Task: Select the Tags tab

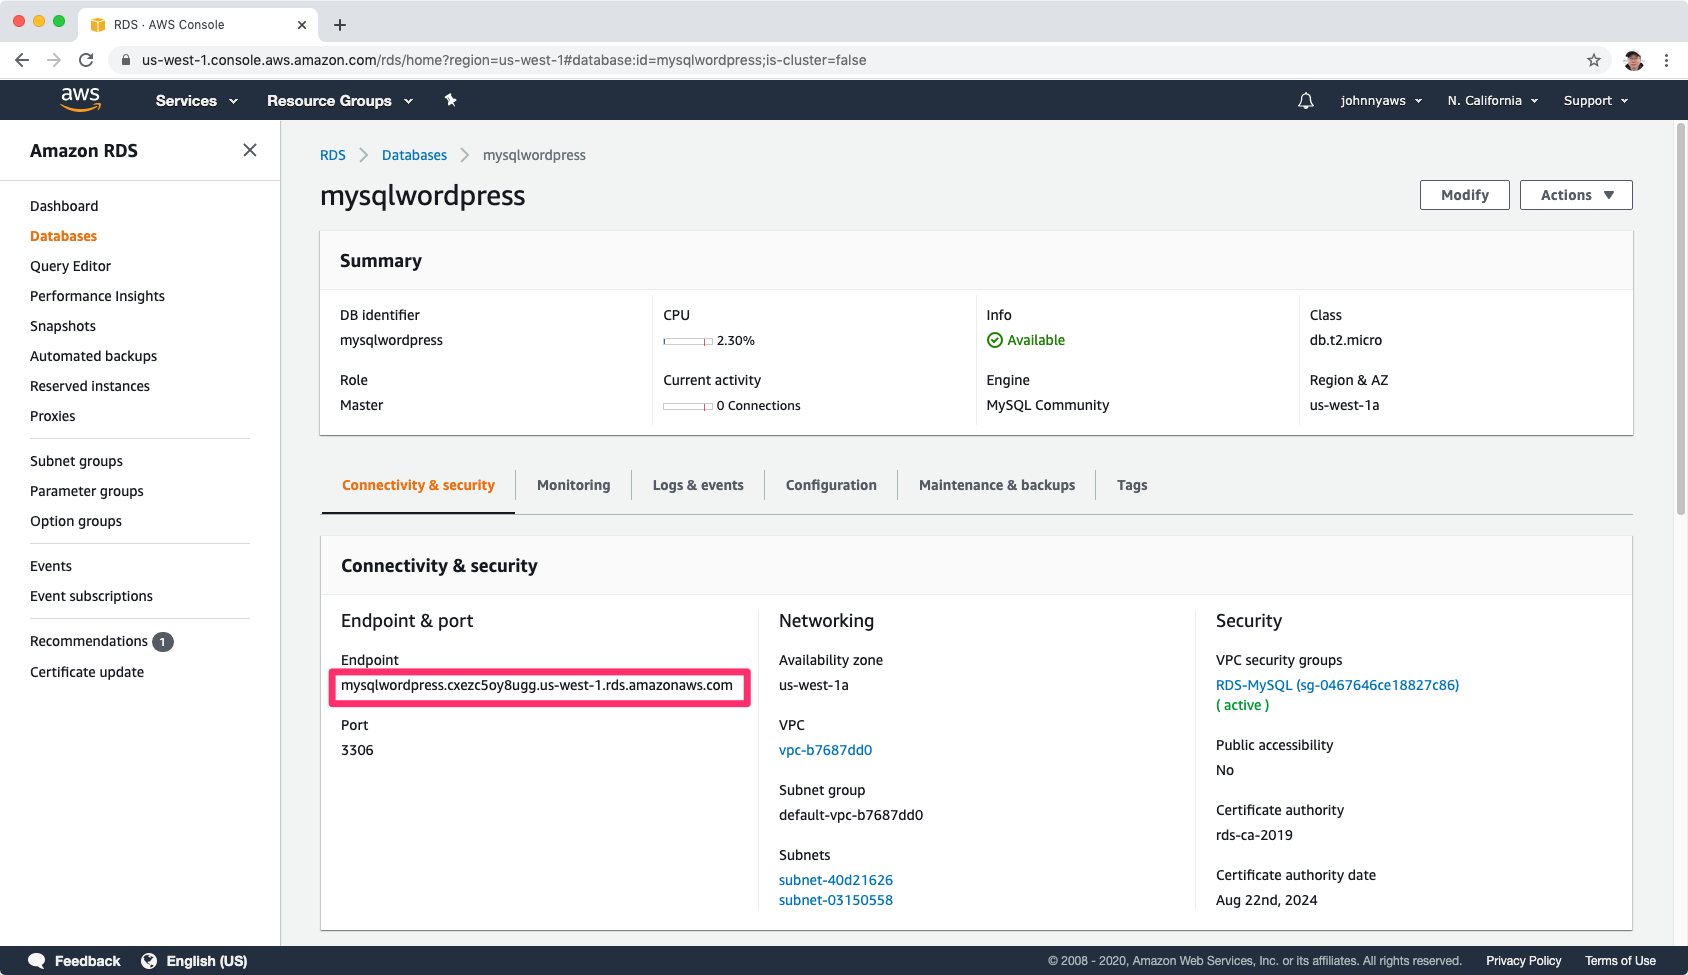Action: point(1132,485)
